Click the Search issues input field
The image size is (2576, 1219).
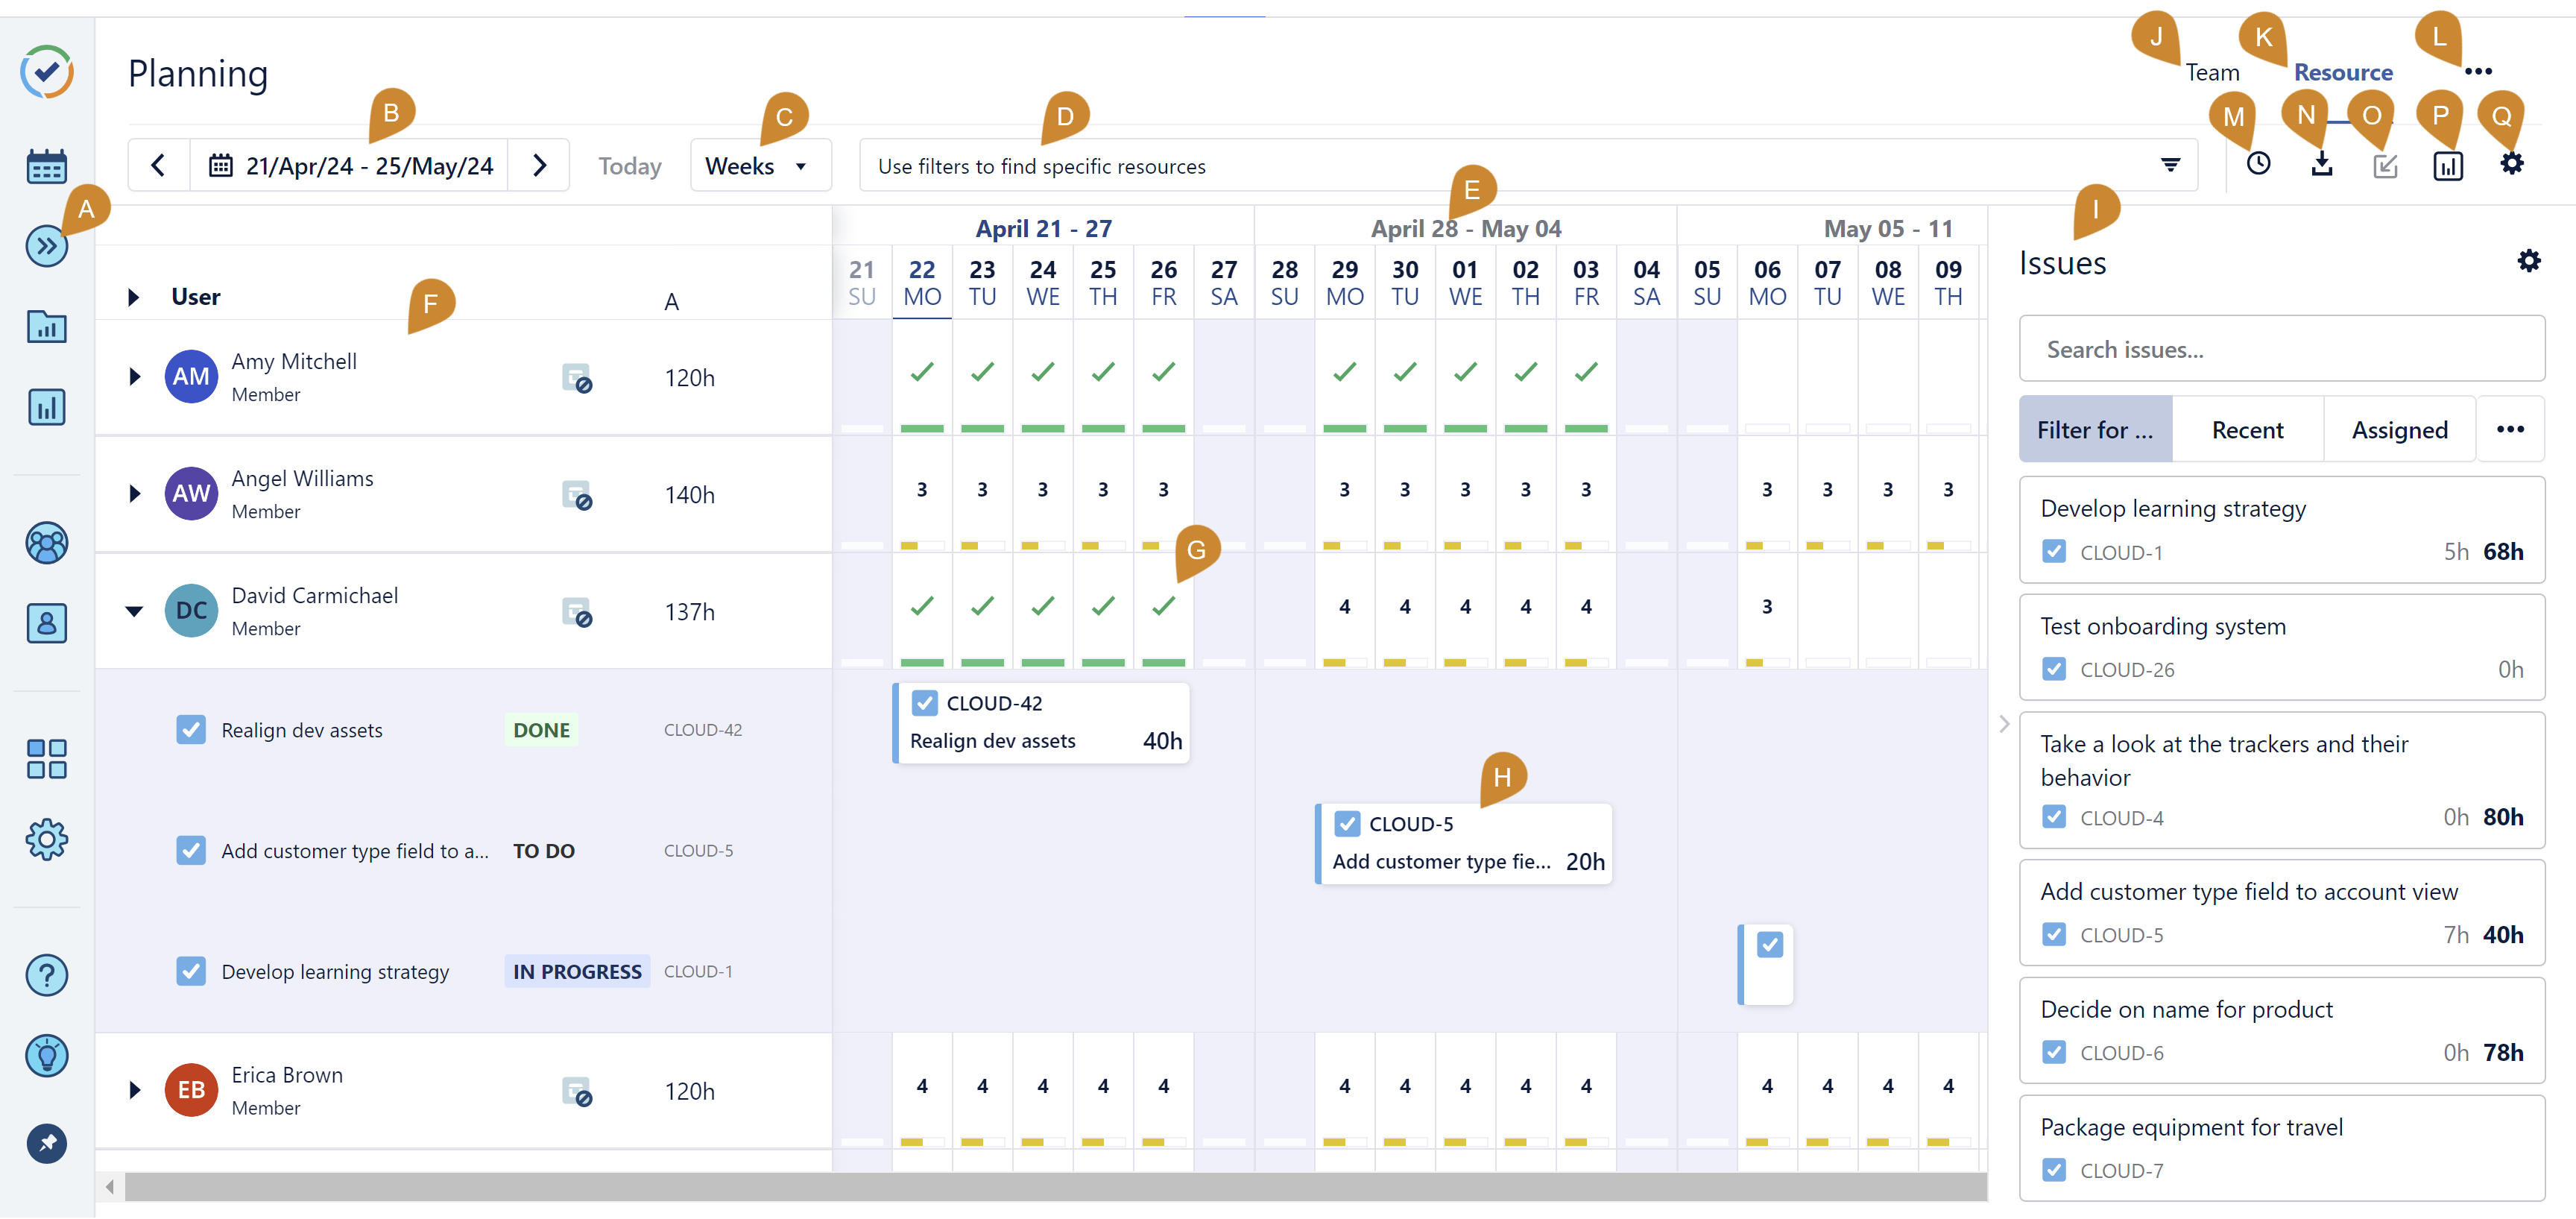coord(2282,349)
